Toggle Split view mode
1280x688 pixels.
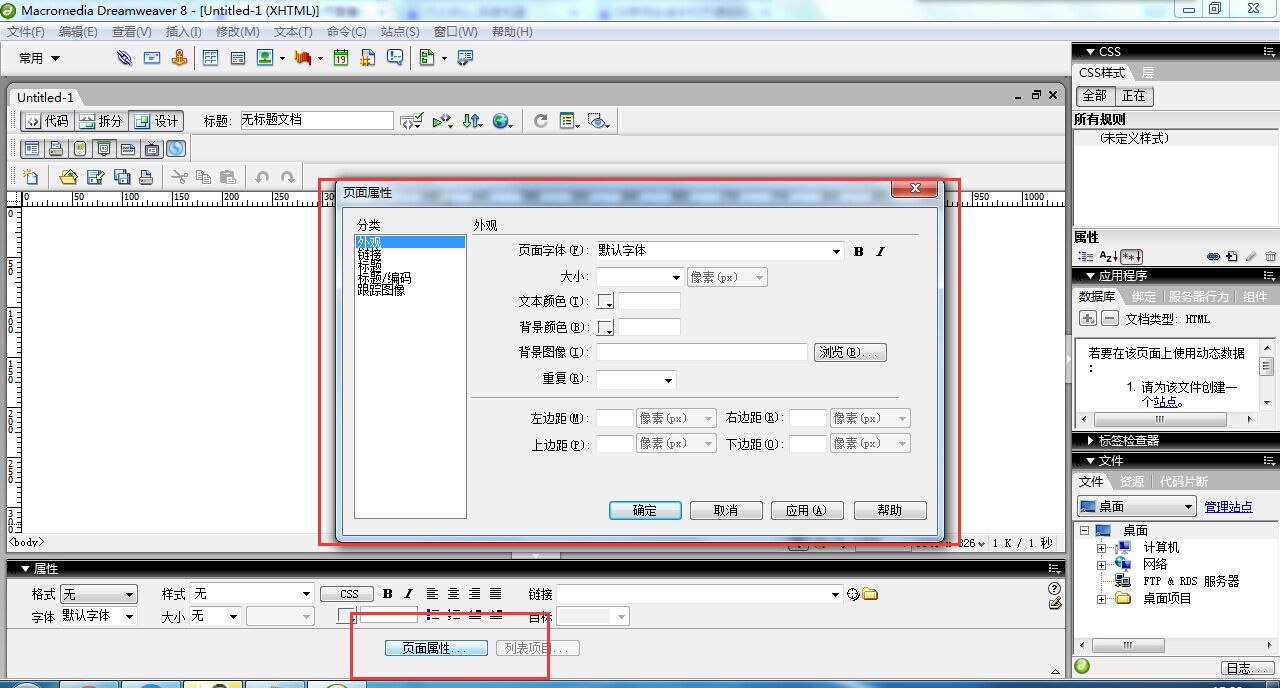tap(101, 121)
